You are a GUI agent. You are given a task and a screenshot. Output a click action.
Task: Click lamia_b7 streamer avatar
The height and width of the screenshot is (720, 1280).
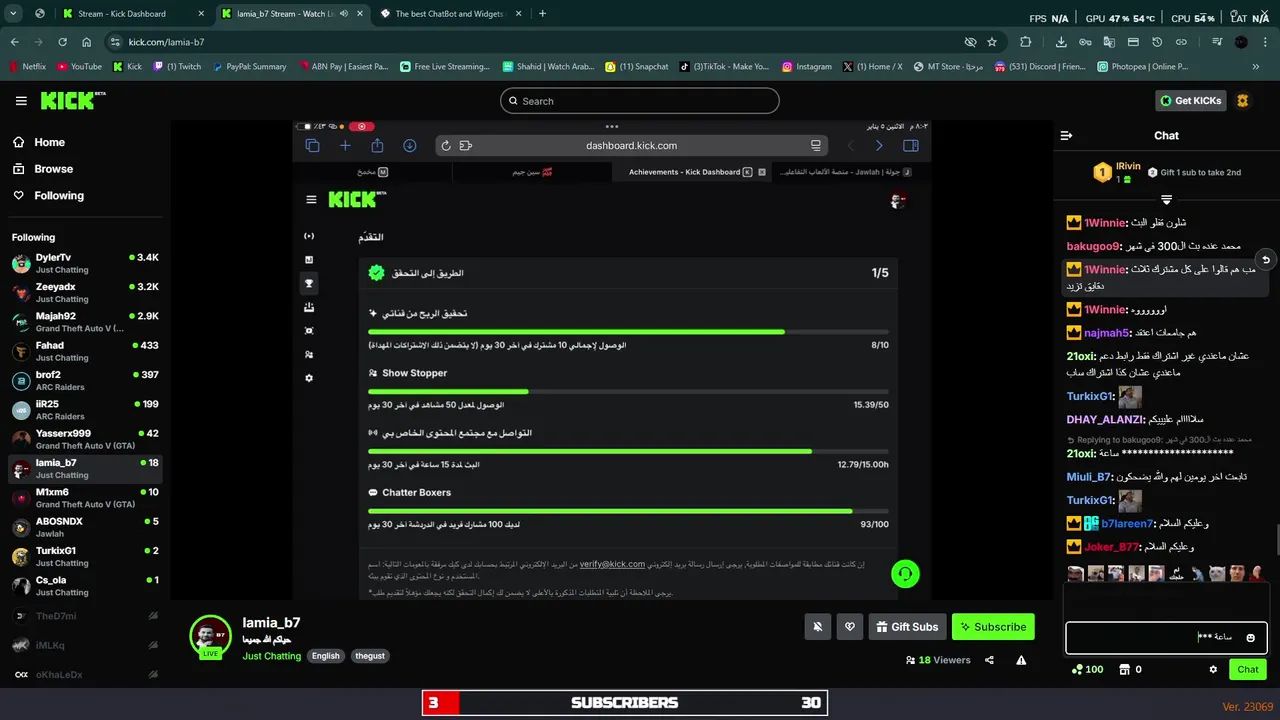[x=210, y=636]
